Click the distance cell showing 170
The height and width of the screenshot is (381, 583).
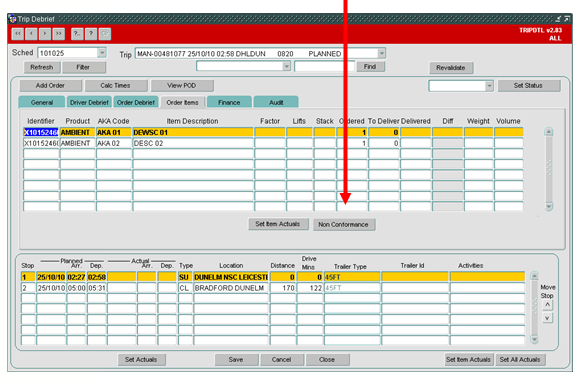click(283, 288)
